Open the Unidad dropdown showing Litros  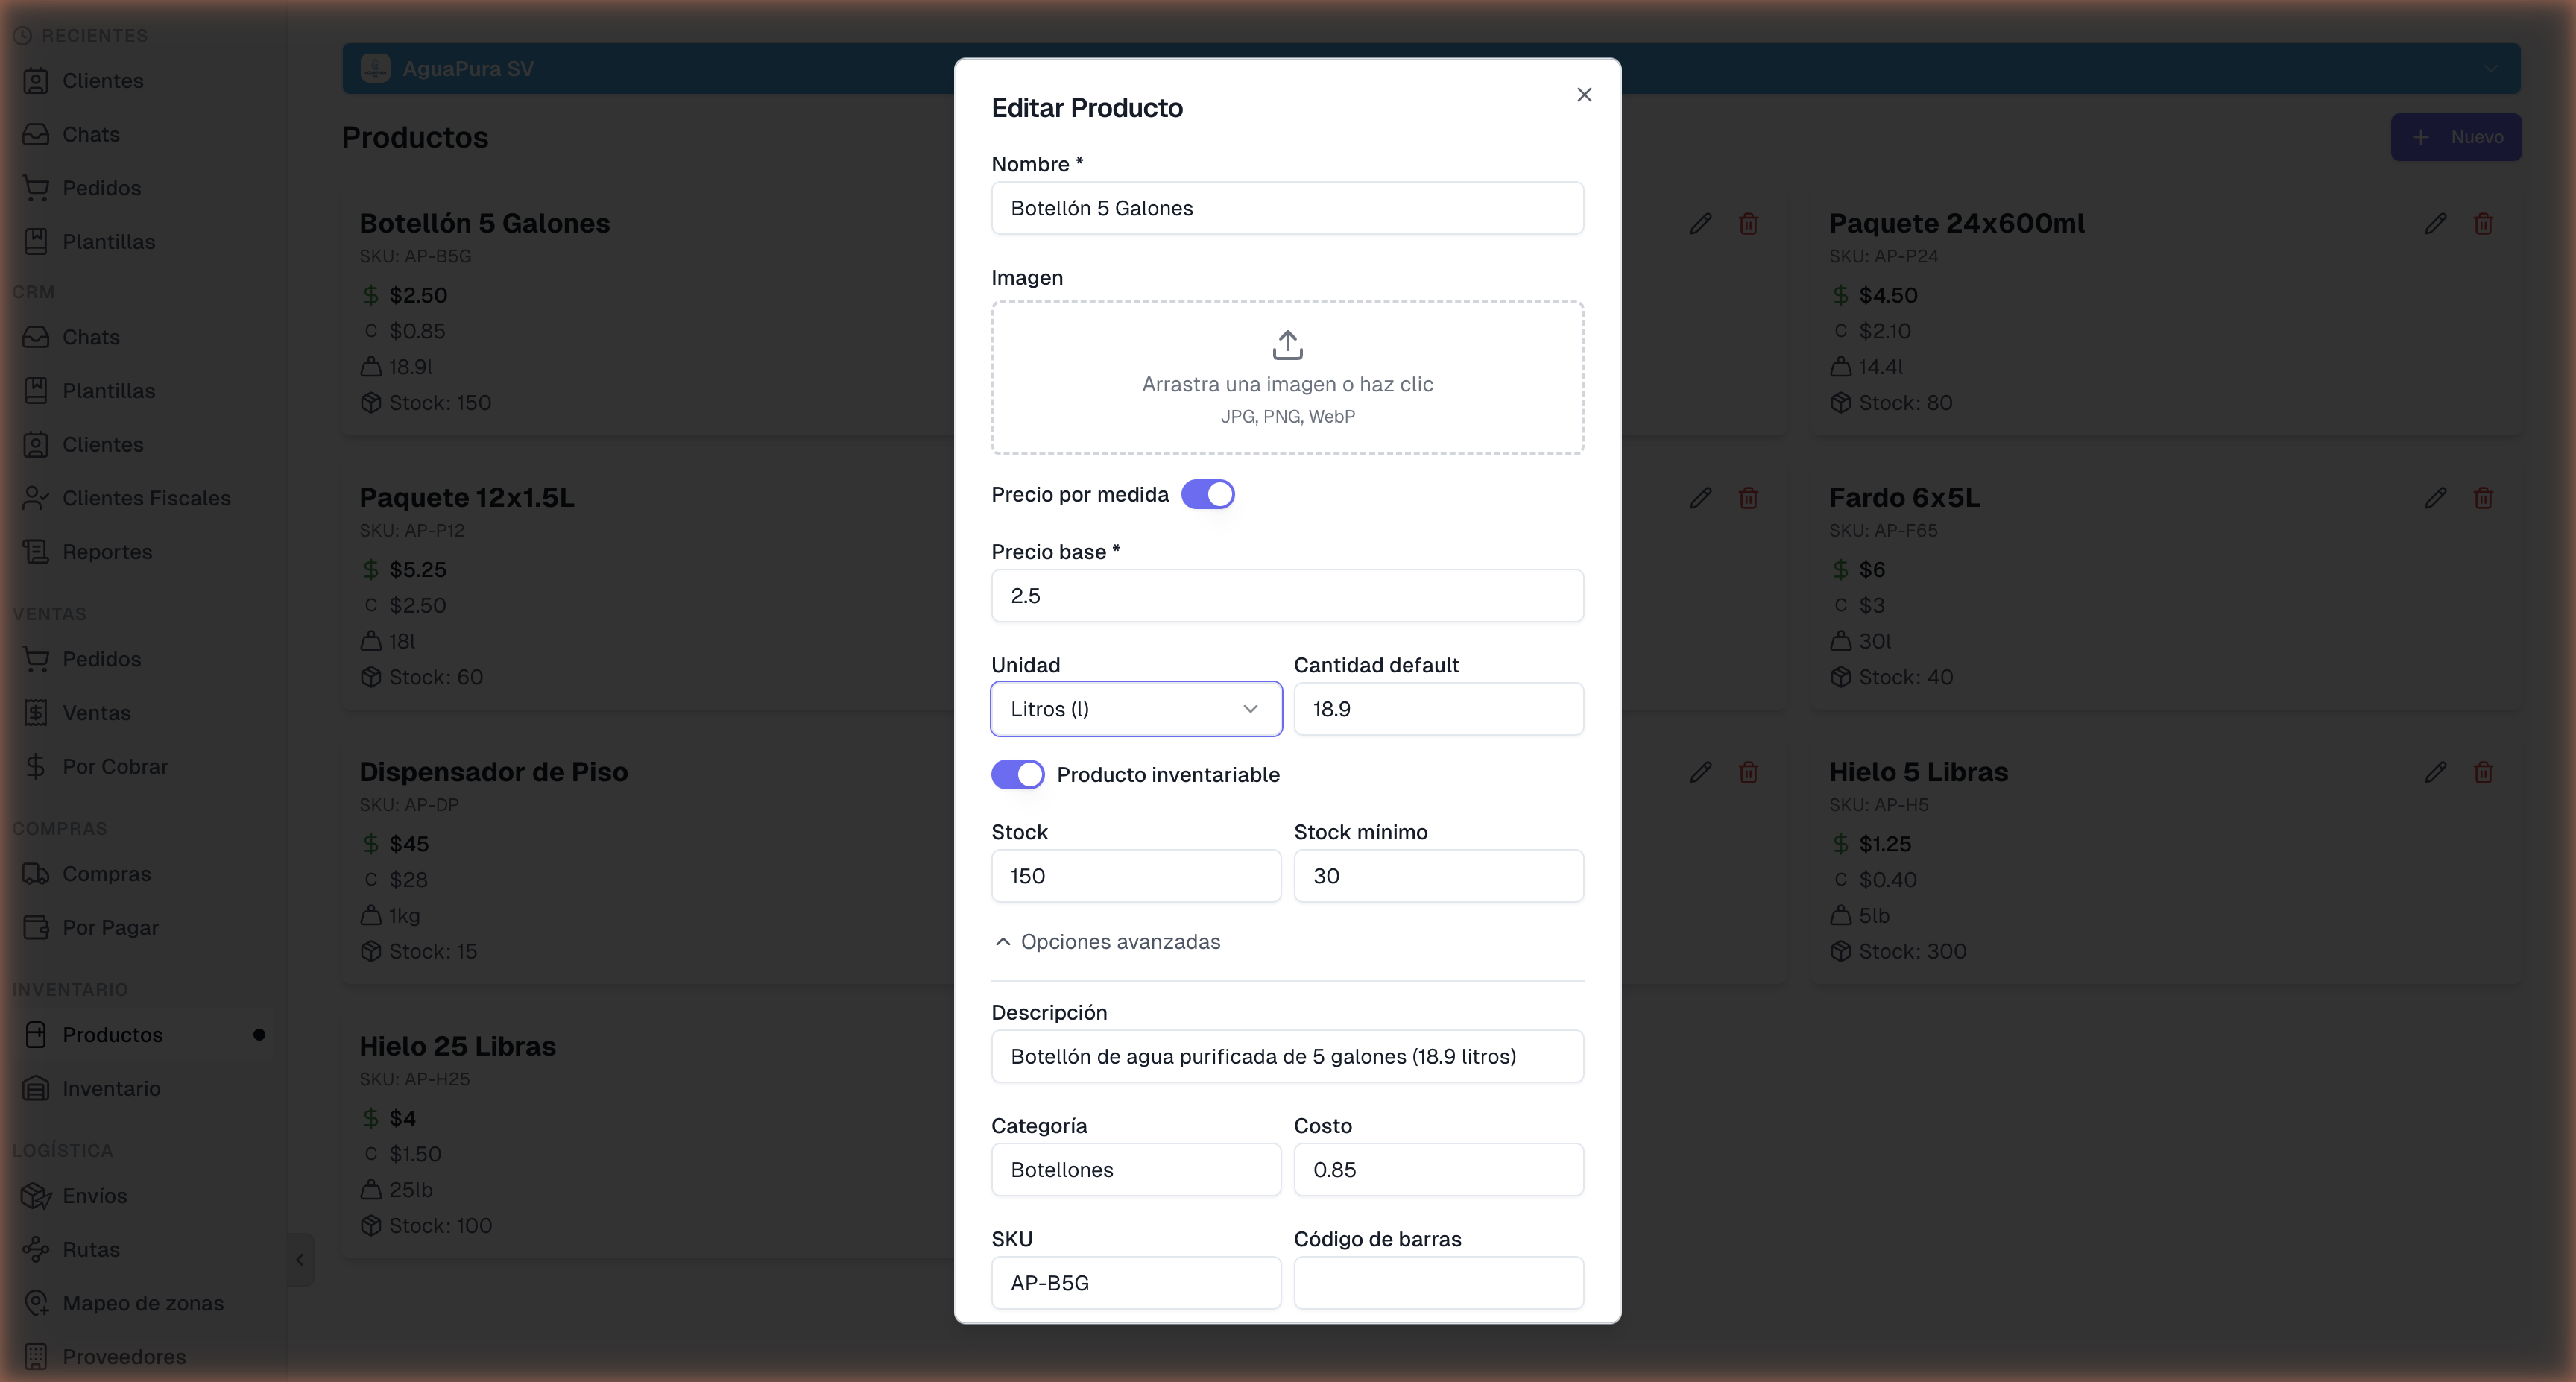[1135, 708]
